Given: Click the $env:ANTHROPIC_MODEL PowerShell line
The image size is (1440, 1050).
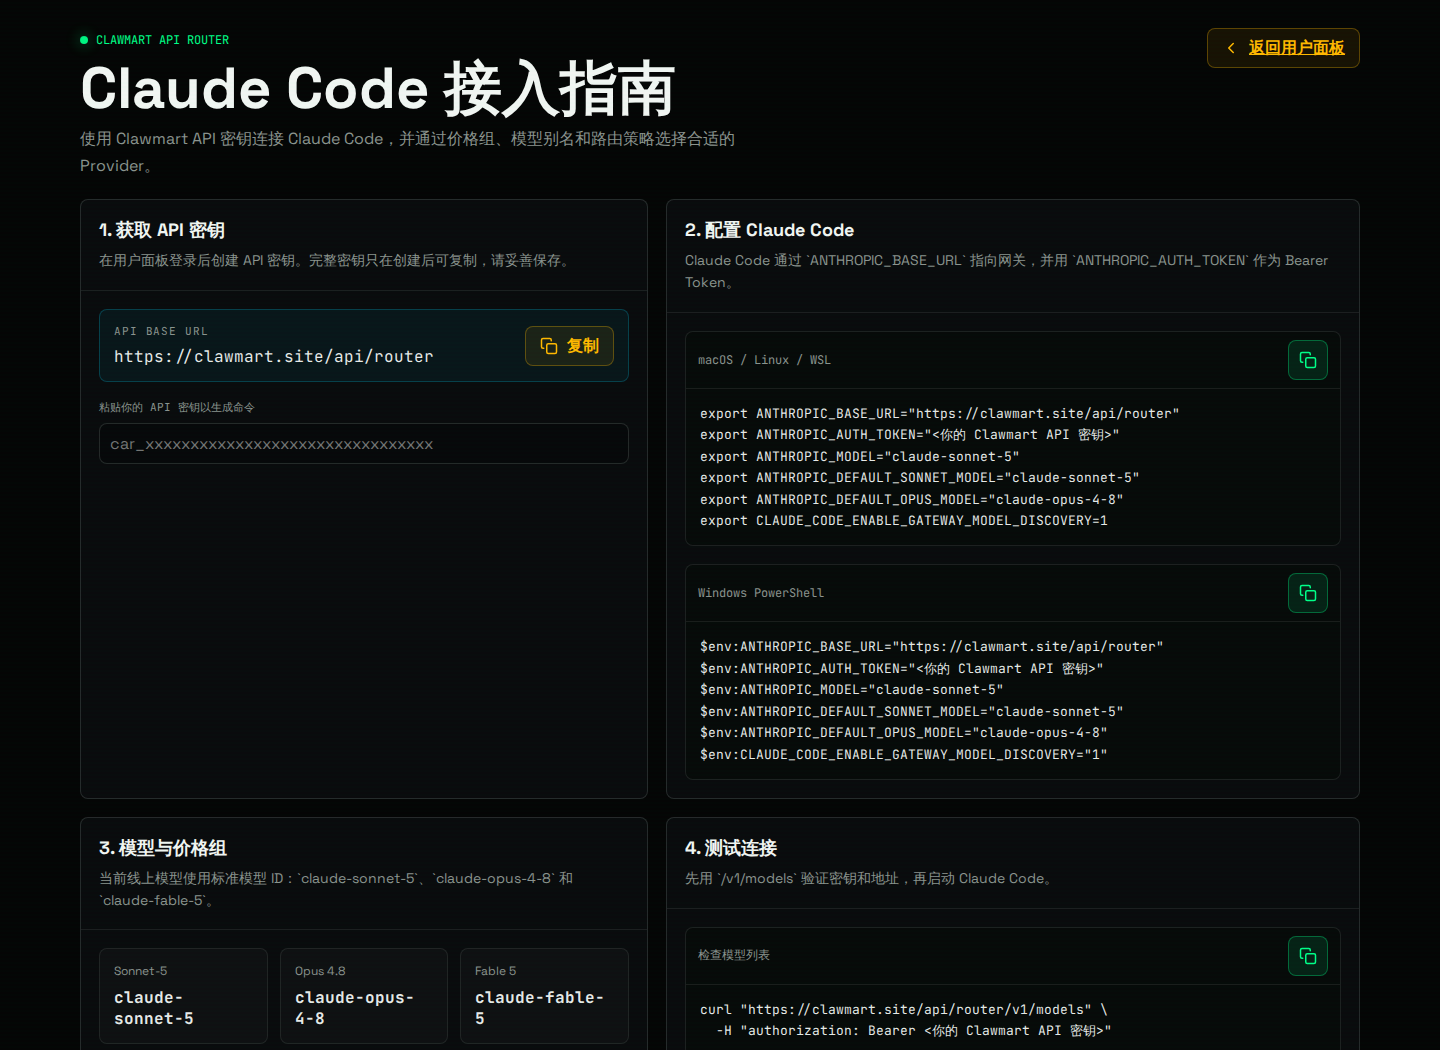Looking at the screenshot, I should [x=852, y=690].
